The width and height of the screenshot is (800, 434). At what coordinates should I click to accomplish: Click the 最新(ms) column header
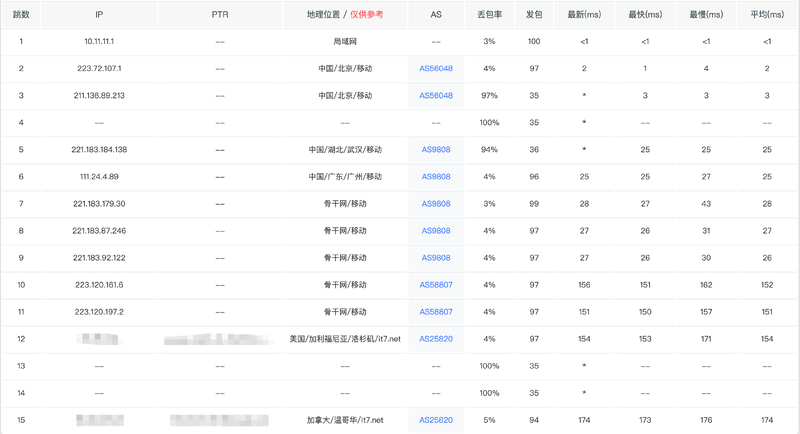pos(584,14)
